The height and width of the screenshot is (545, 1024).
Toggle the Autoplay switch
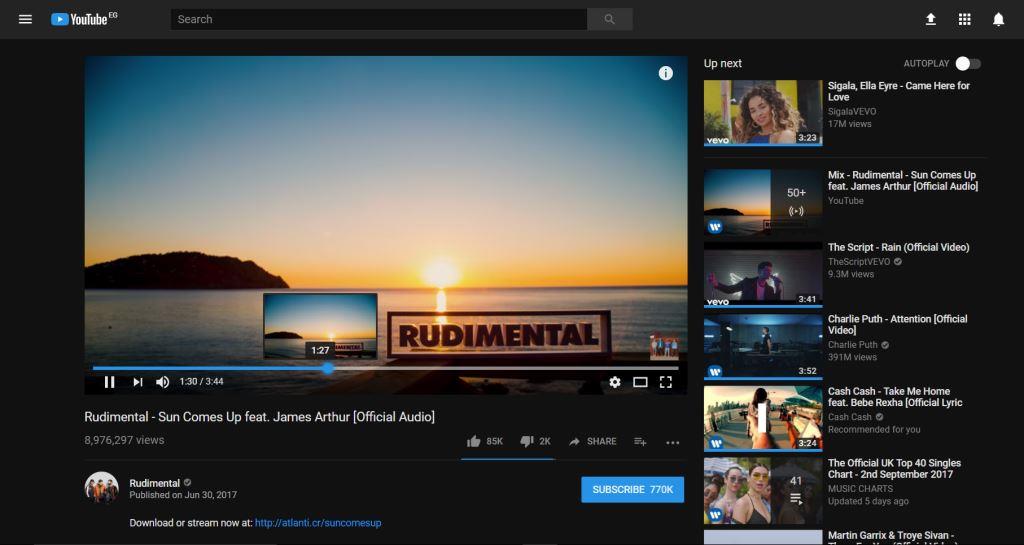tap(968, 63)
